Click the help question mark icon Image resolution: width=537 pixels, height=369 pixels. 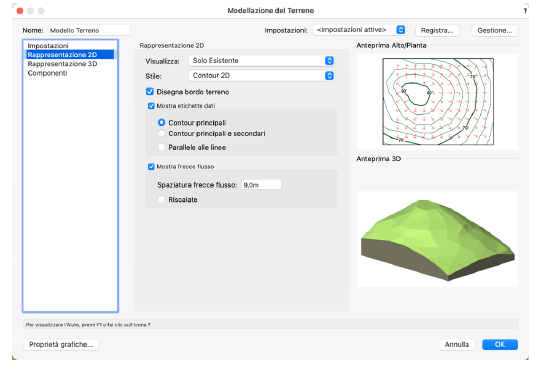pos(525,11)
